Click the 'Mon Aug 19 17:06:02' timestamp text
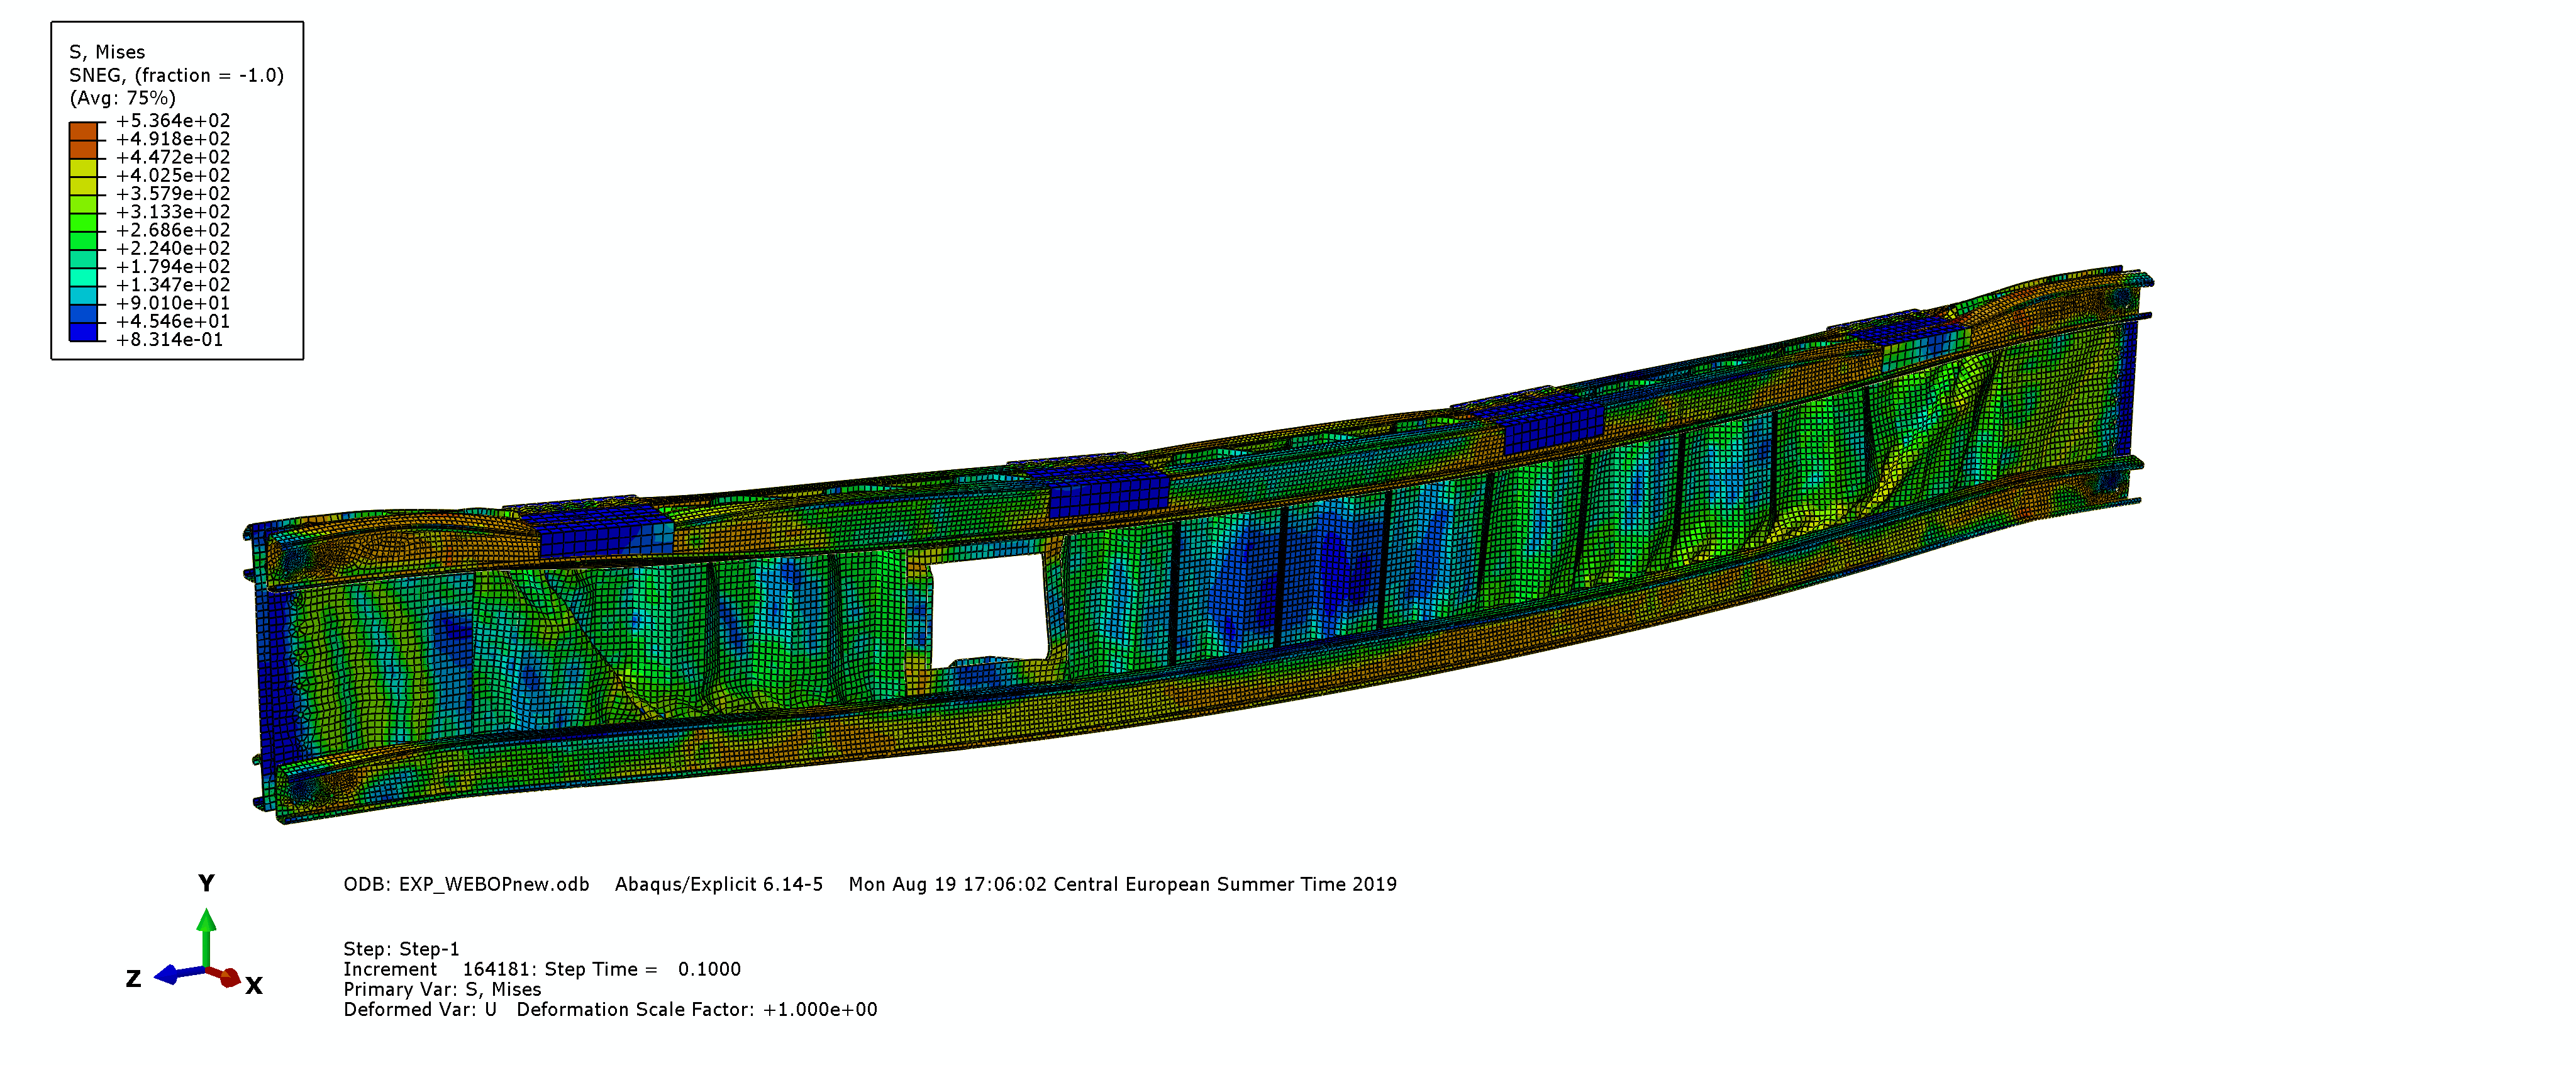This screenshot has width=2576, height=1065. [948, 885]
